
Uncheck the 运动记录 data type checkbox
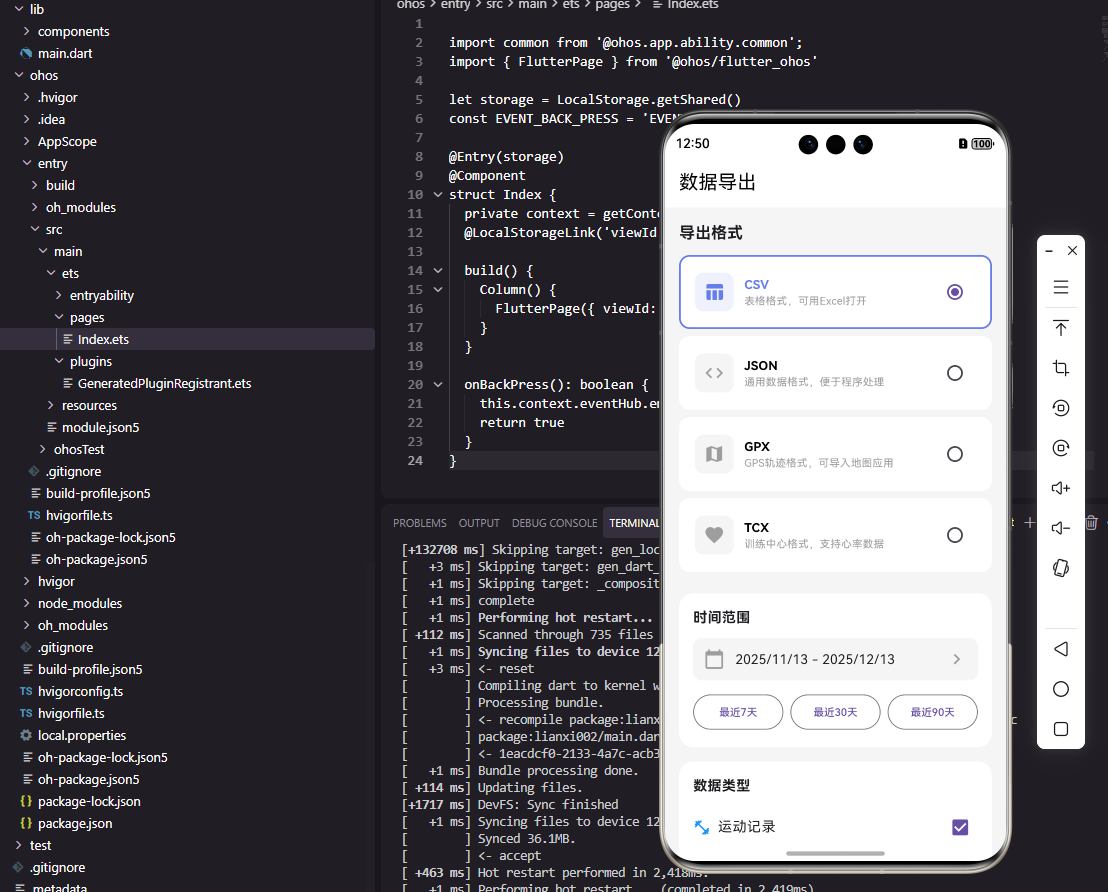[960, 827]
